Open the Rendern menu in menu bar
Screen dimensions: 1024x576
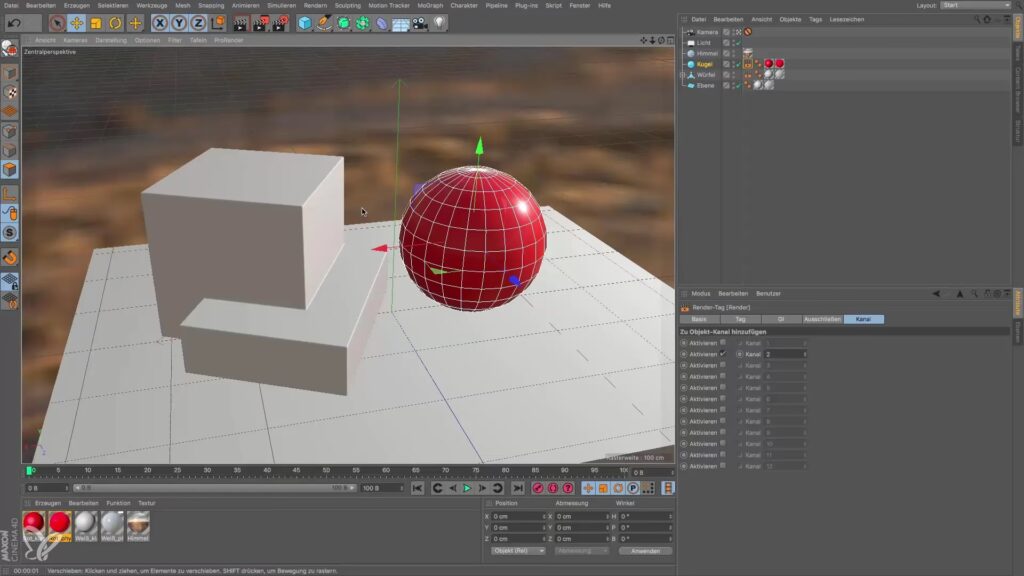(x=315, y=5)
